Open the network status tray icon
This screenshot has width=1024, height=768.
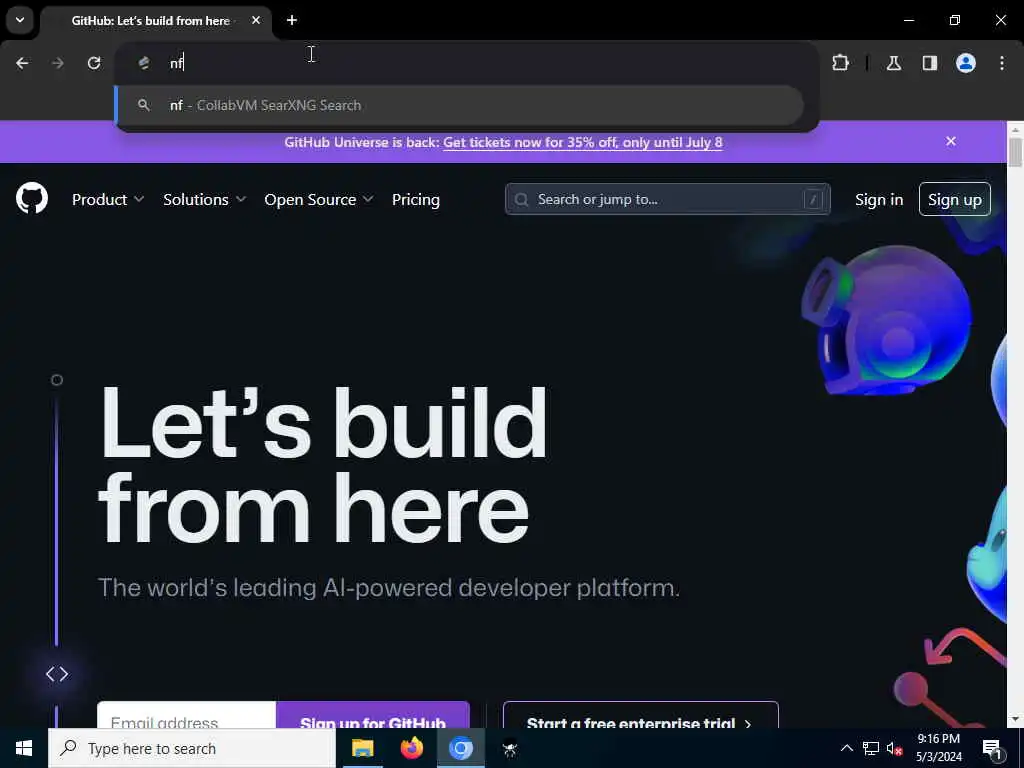(871, 748)
